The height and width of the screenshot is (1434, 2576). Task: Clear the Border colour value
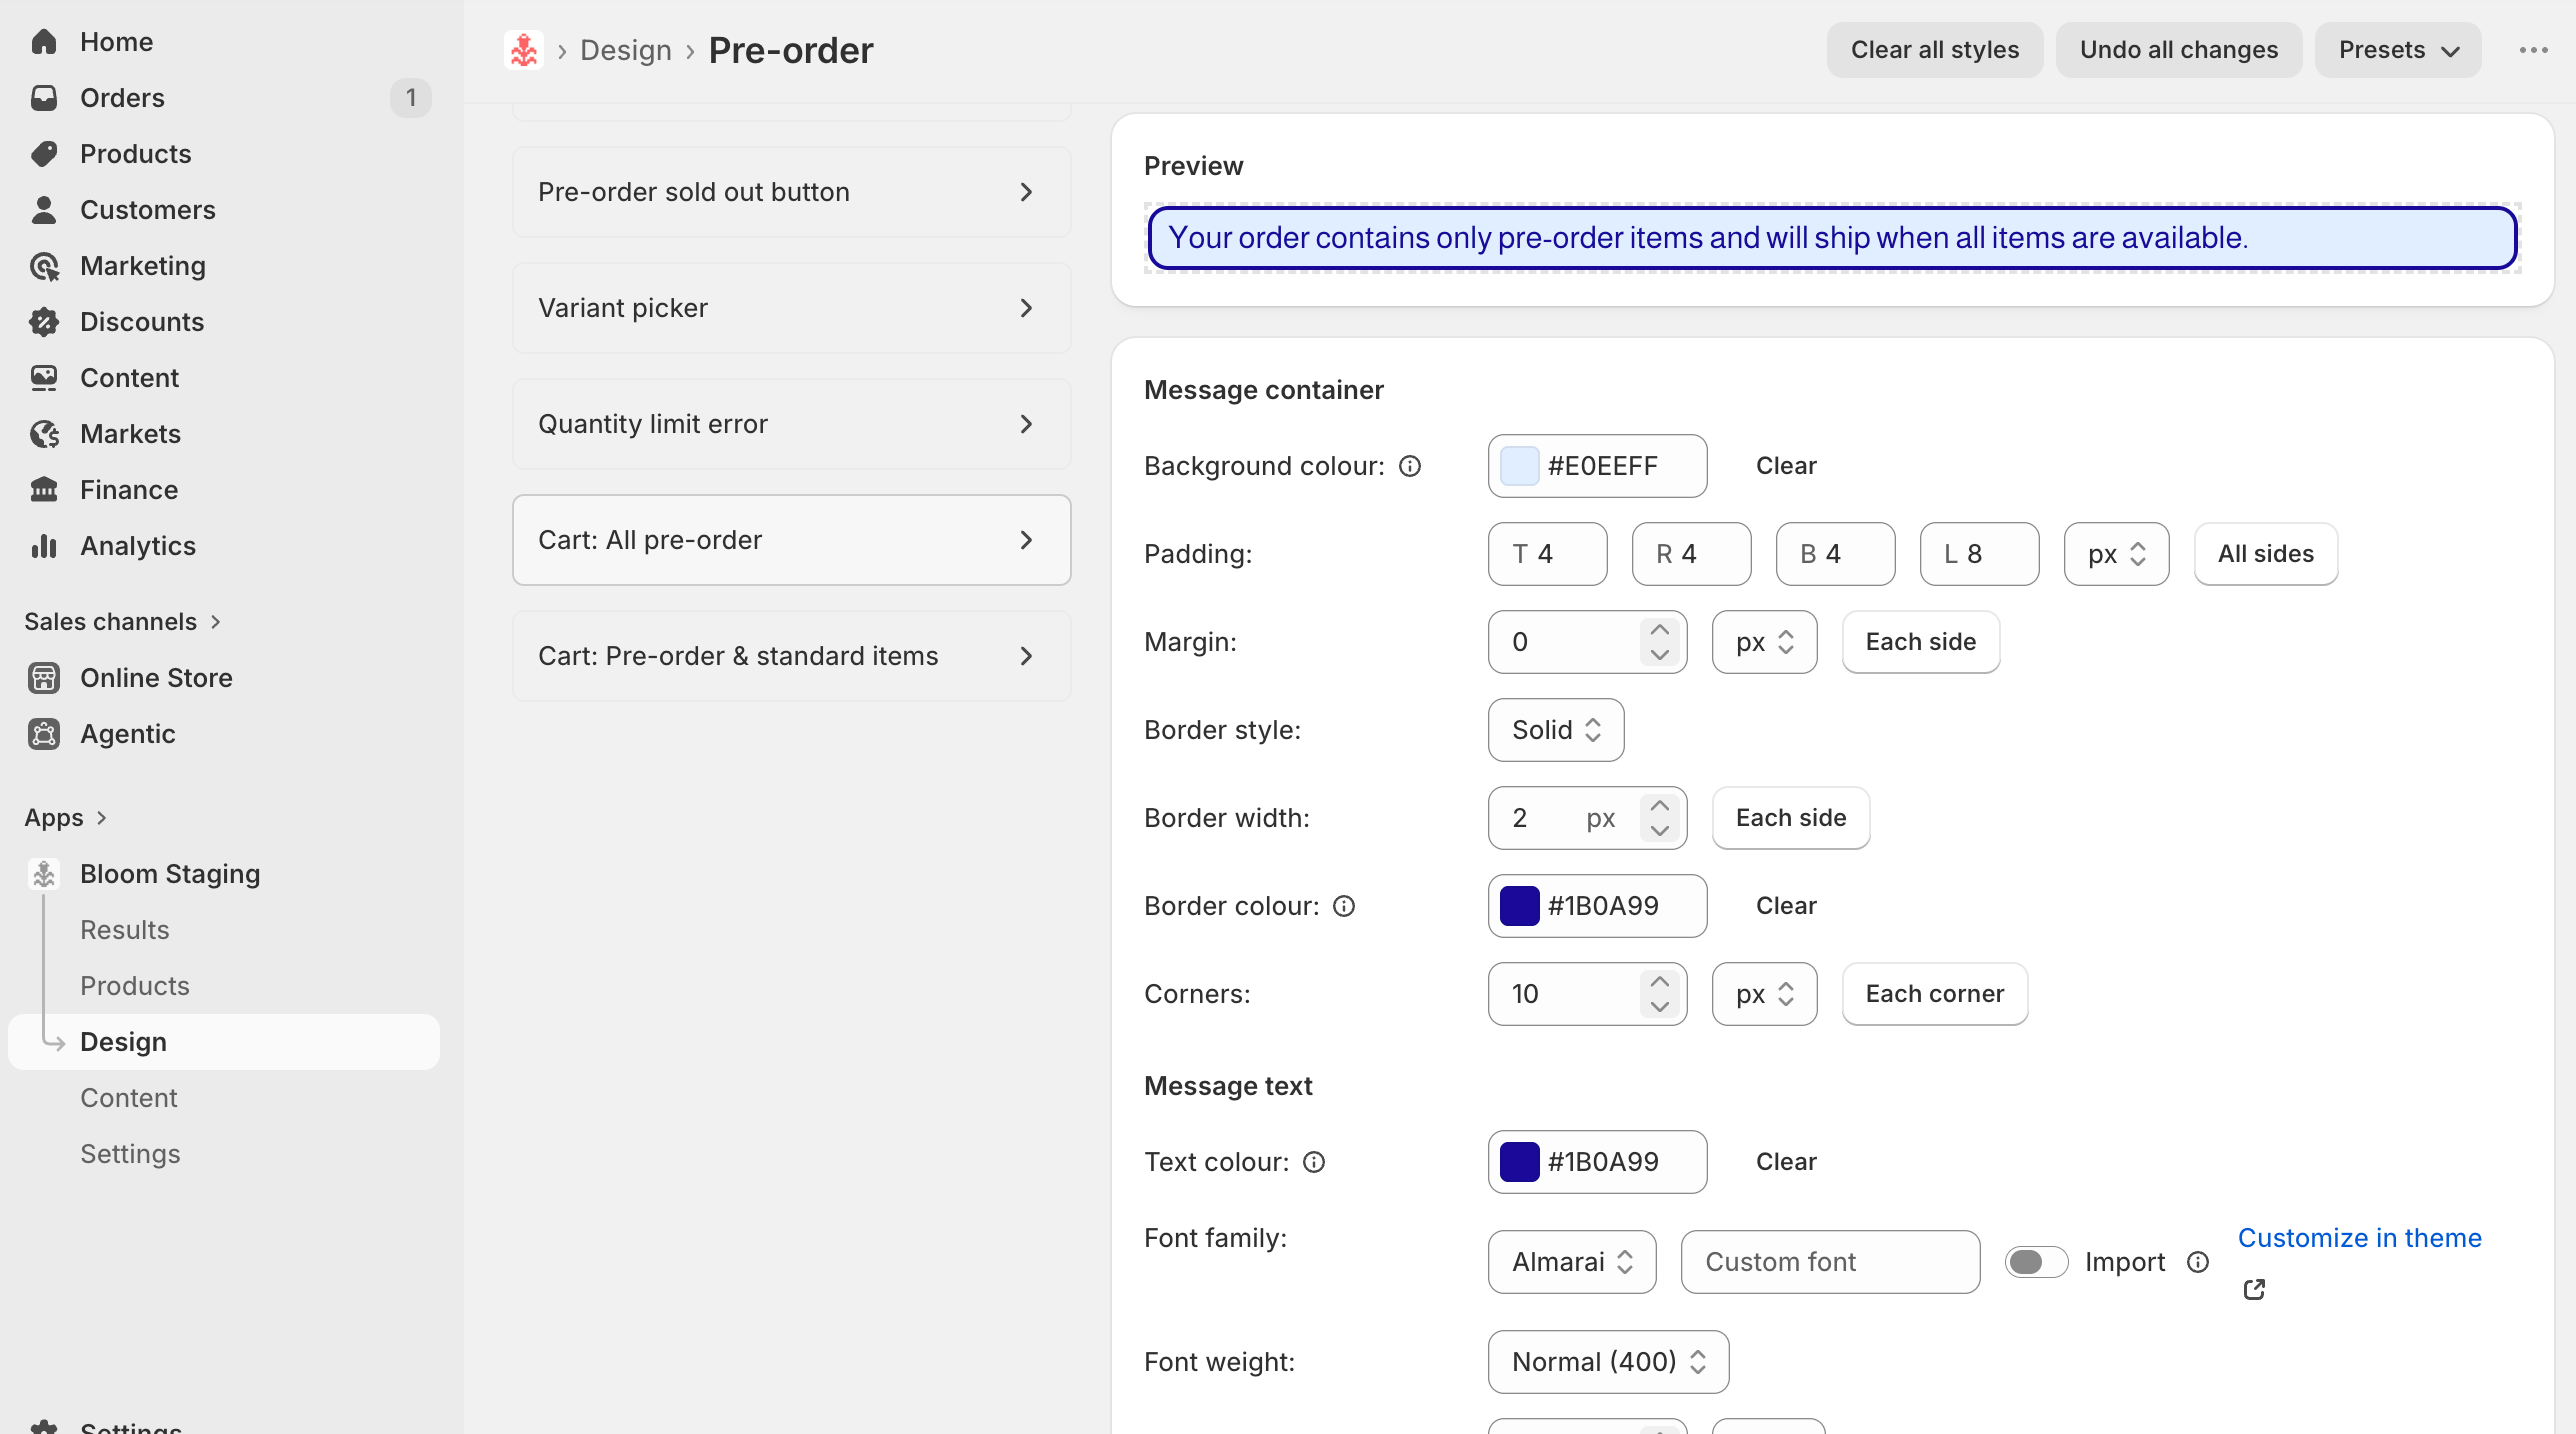tap(1786, 906)
